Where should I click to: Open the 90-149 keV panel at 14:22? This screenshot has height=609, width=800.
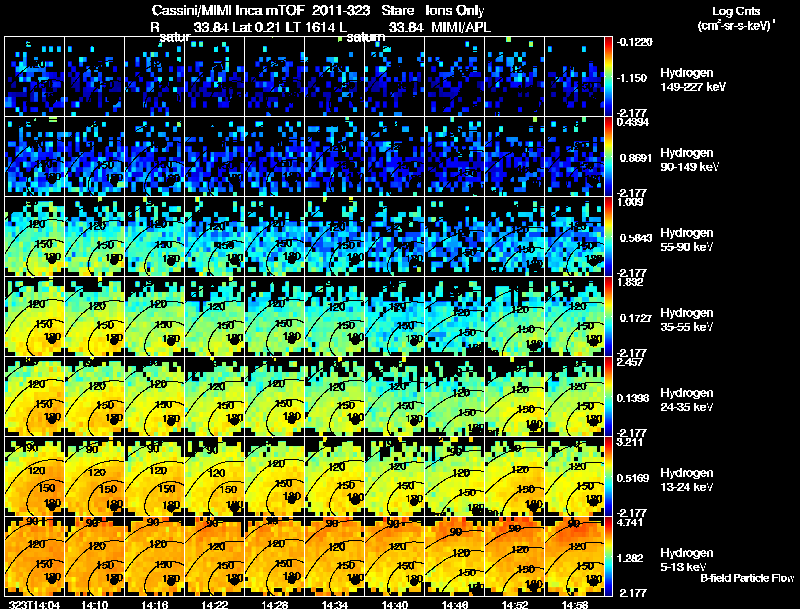[214, 156]
